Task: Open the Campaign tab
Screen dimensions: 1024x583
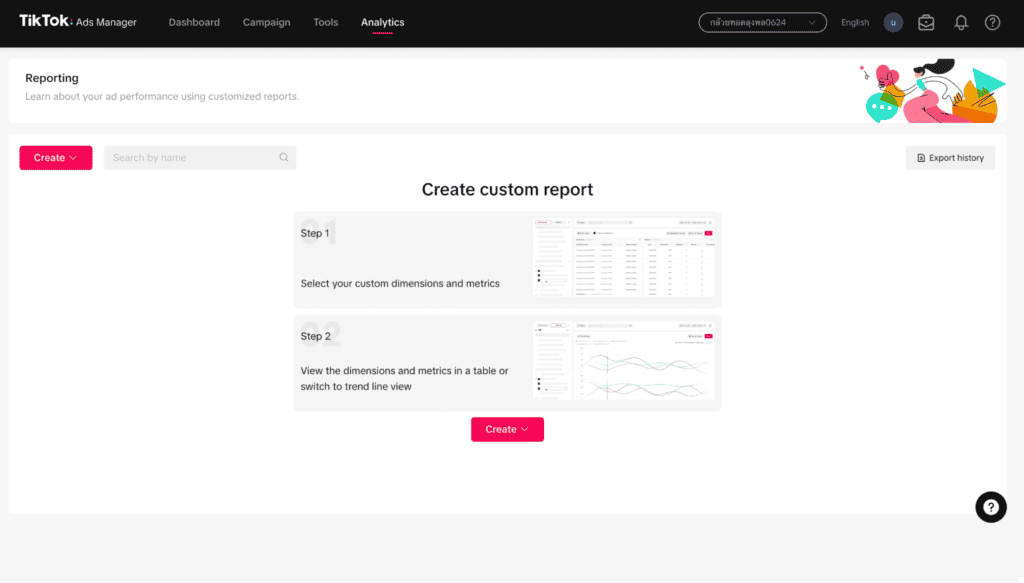Action: 266,22
